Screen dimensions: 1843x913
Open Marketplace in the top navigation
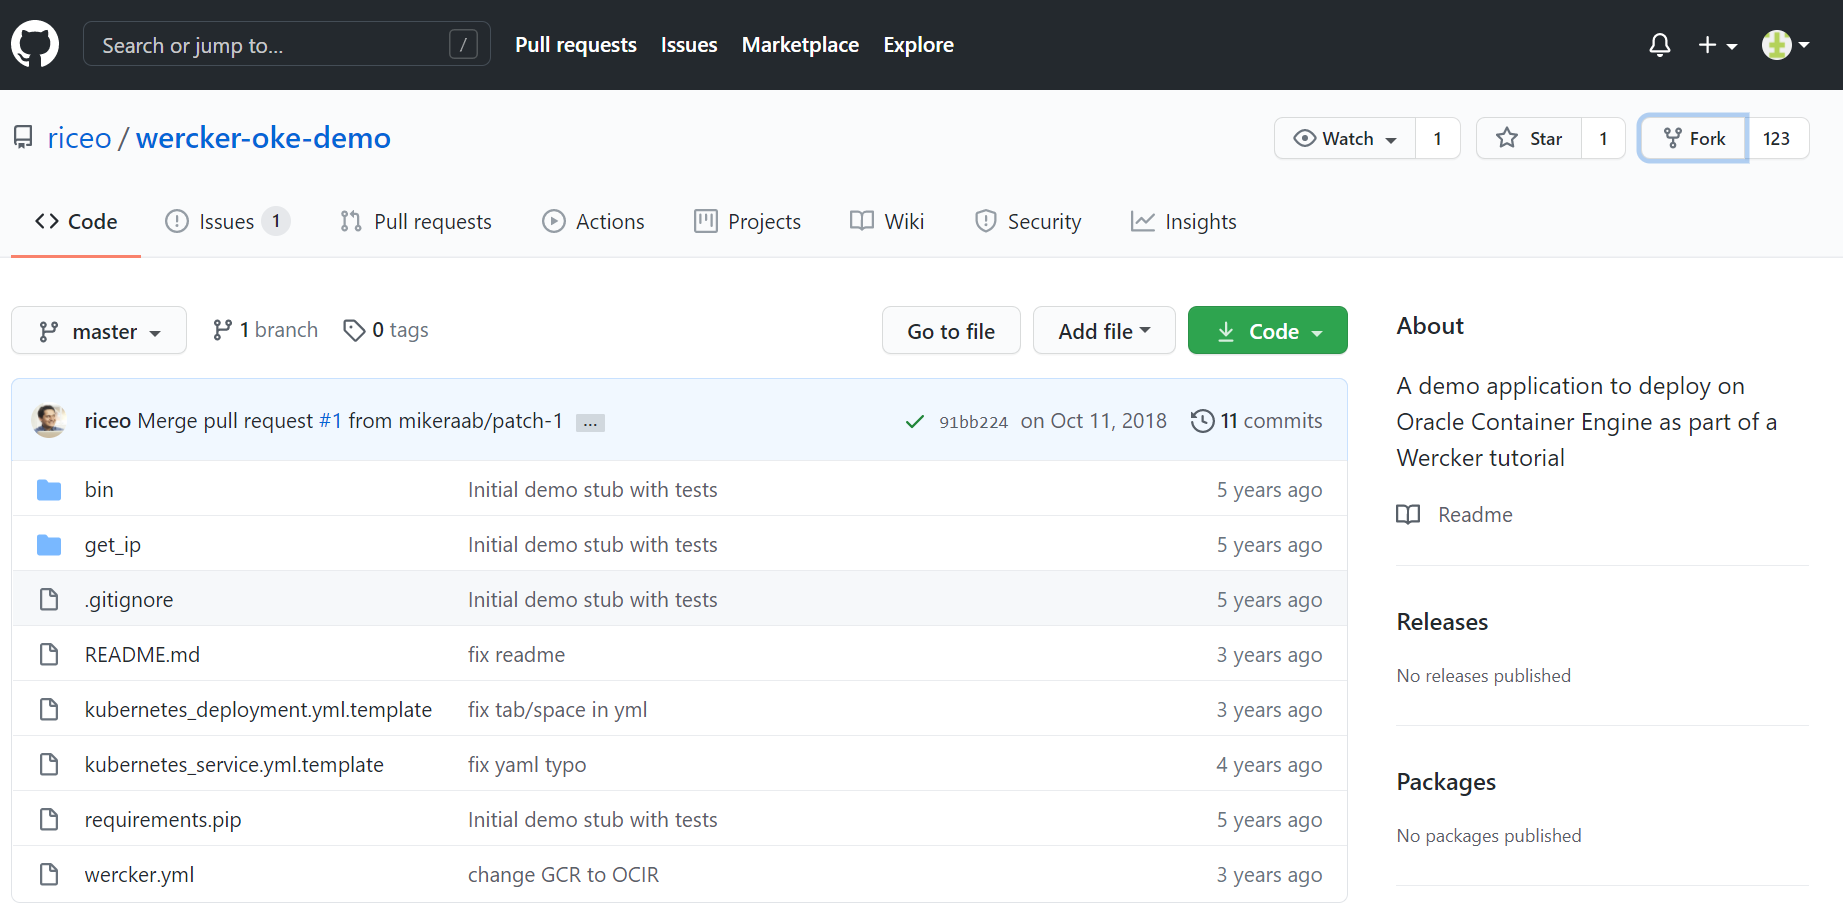tap(800, 45)
